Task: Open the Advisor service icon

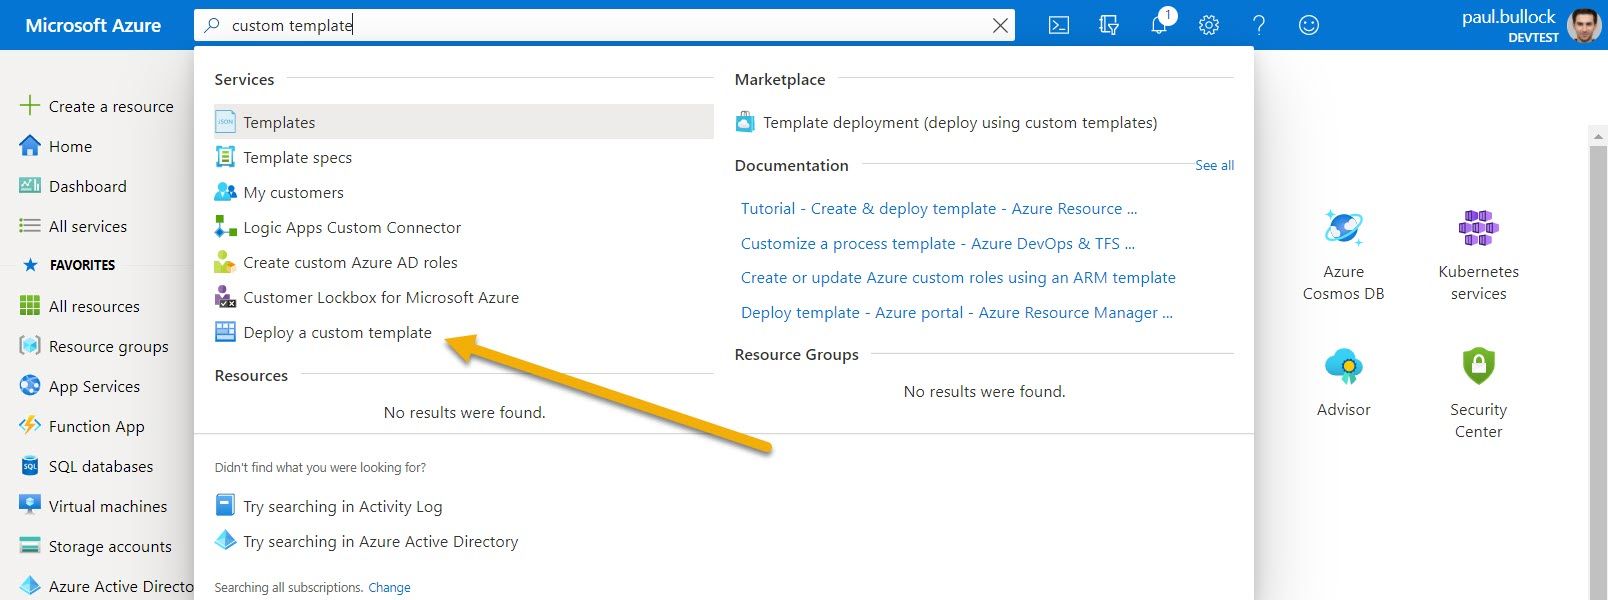Action: point(1343,367)
